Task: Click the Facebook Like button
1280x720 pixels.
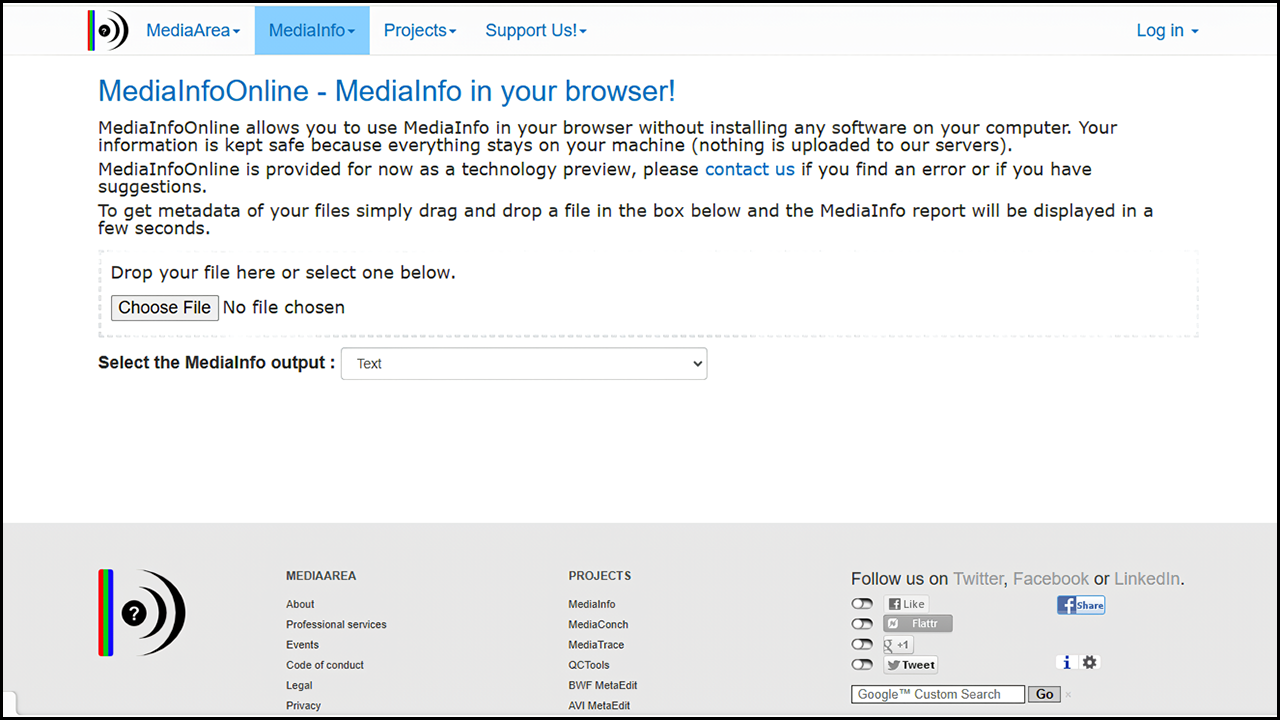Action: coord(906,604)
